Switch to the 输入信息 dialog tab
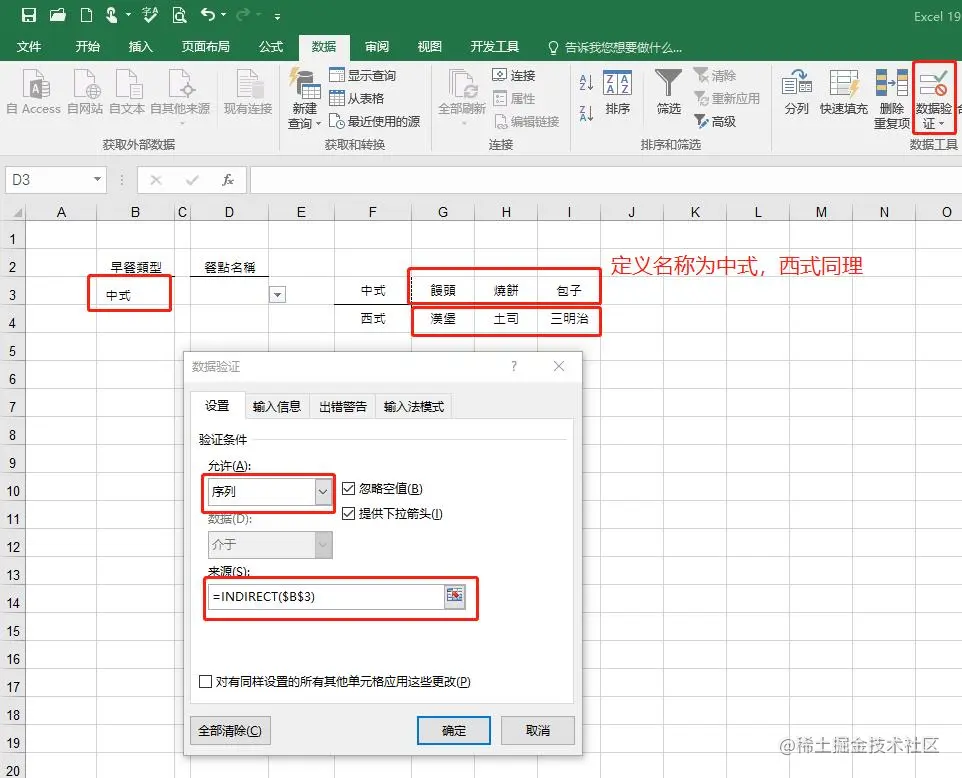 277,405
